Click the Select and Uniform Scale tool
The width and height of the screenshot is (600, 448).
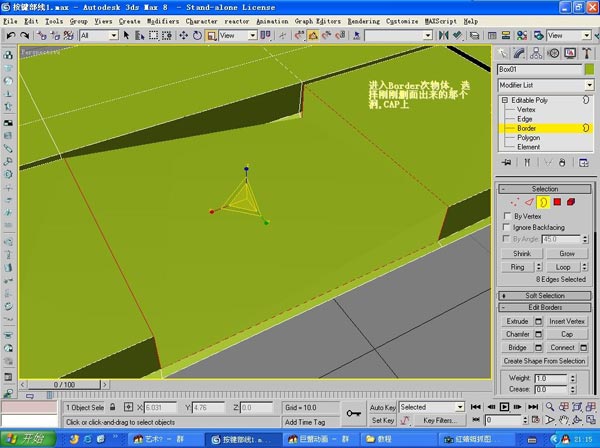click(211, 36)
